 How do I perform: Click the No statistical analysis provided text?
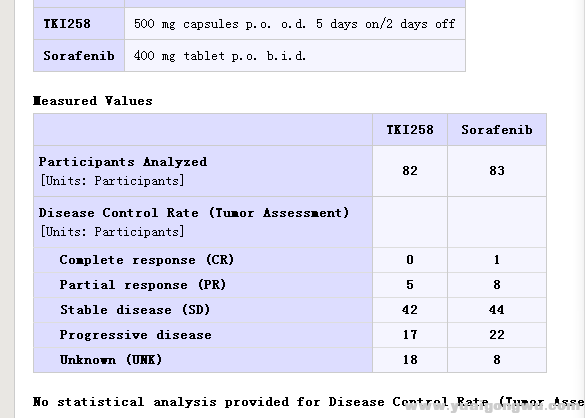[x=309, y=402]
